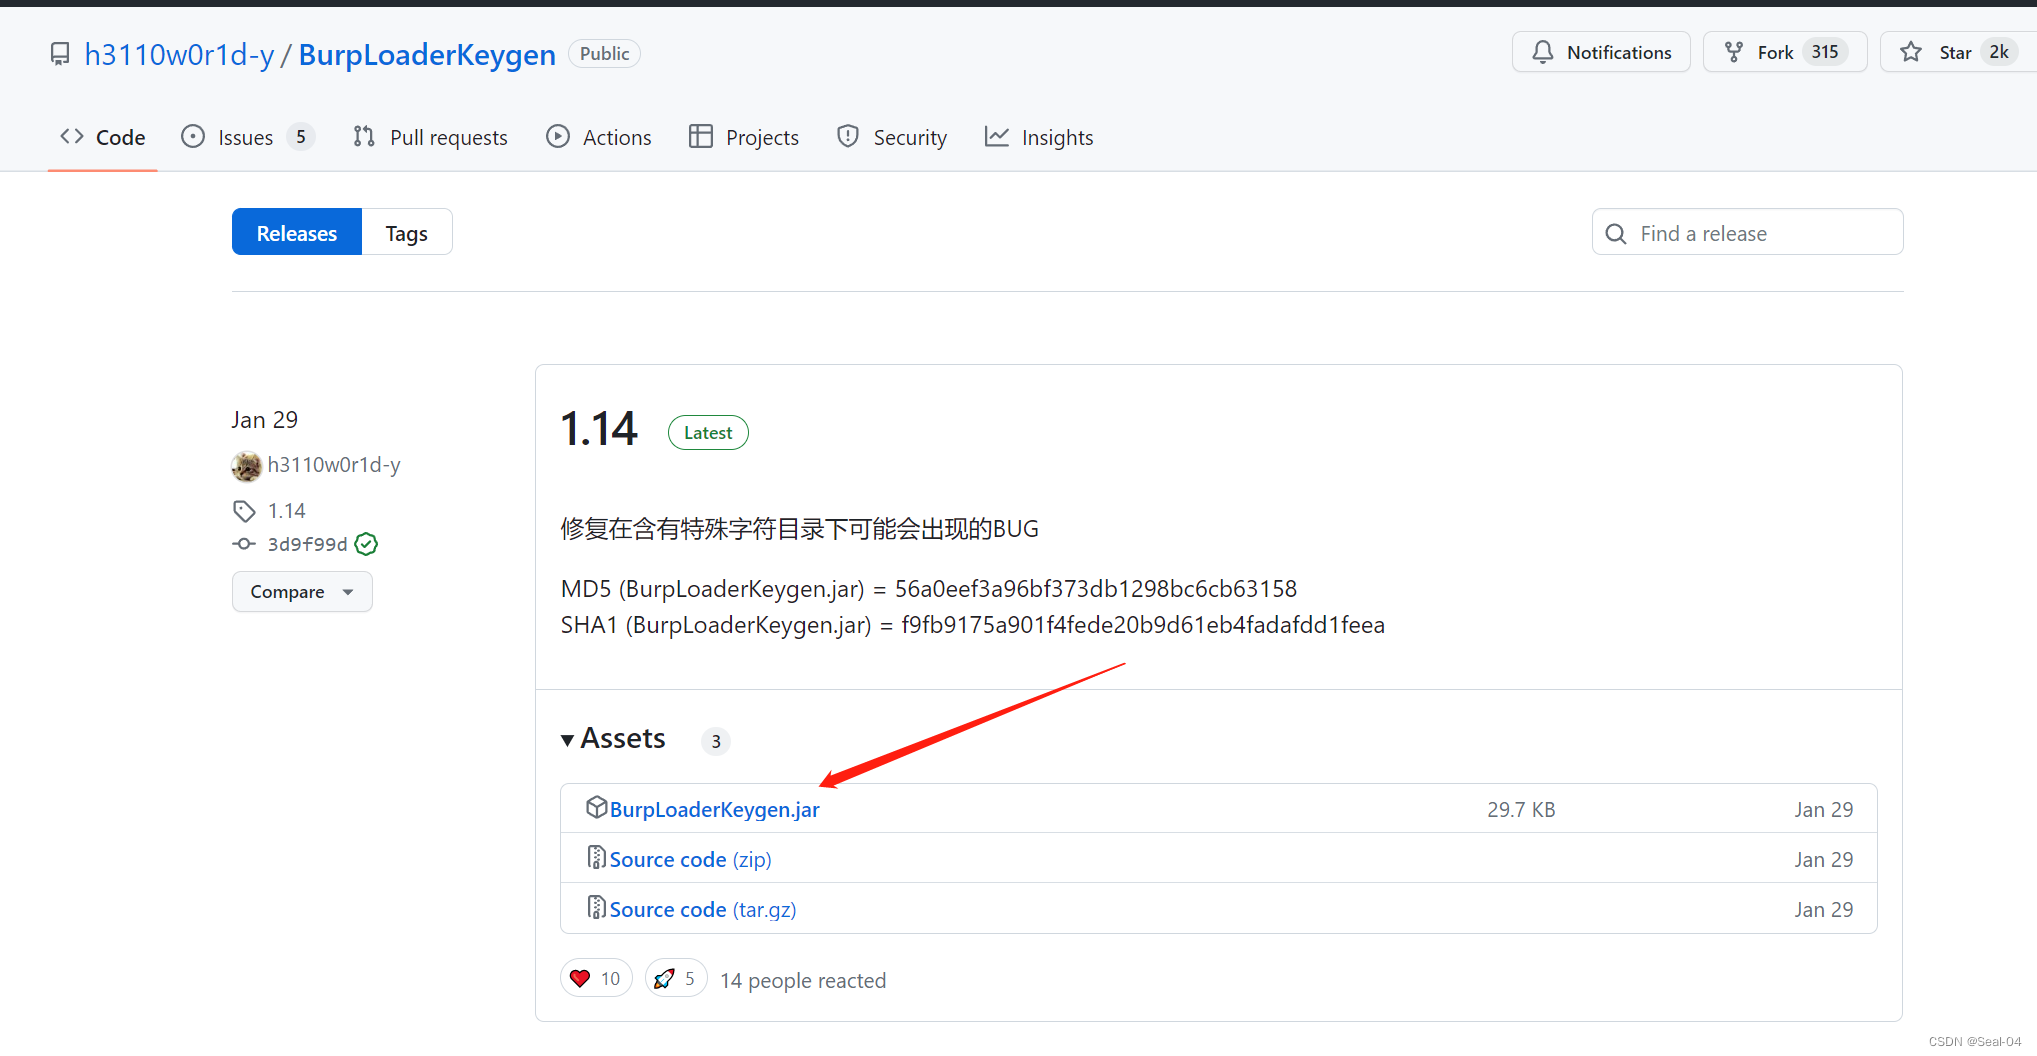Click the heart reaction with 10

[x=596, y=978]
